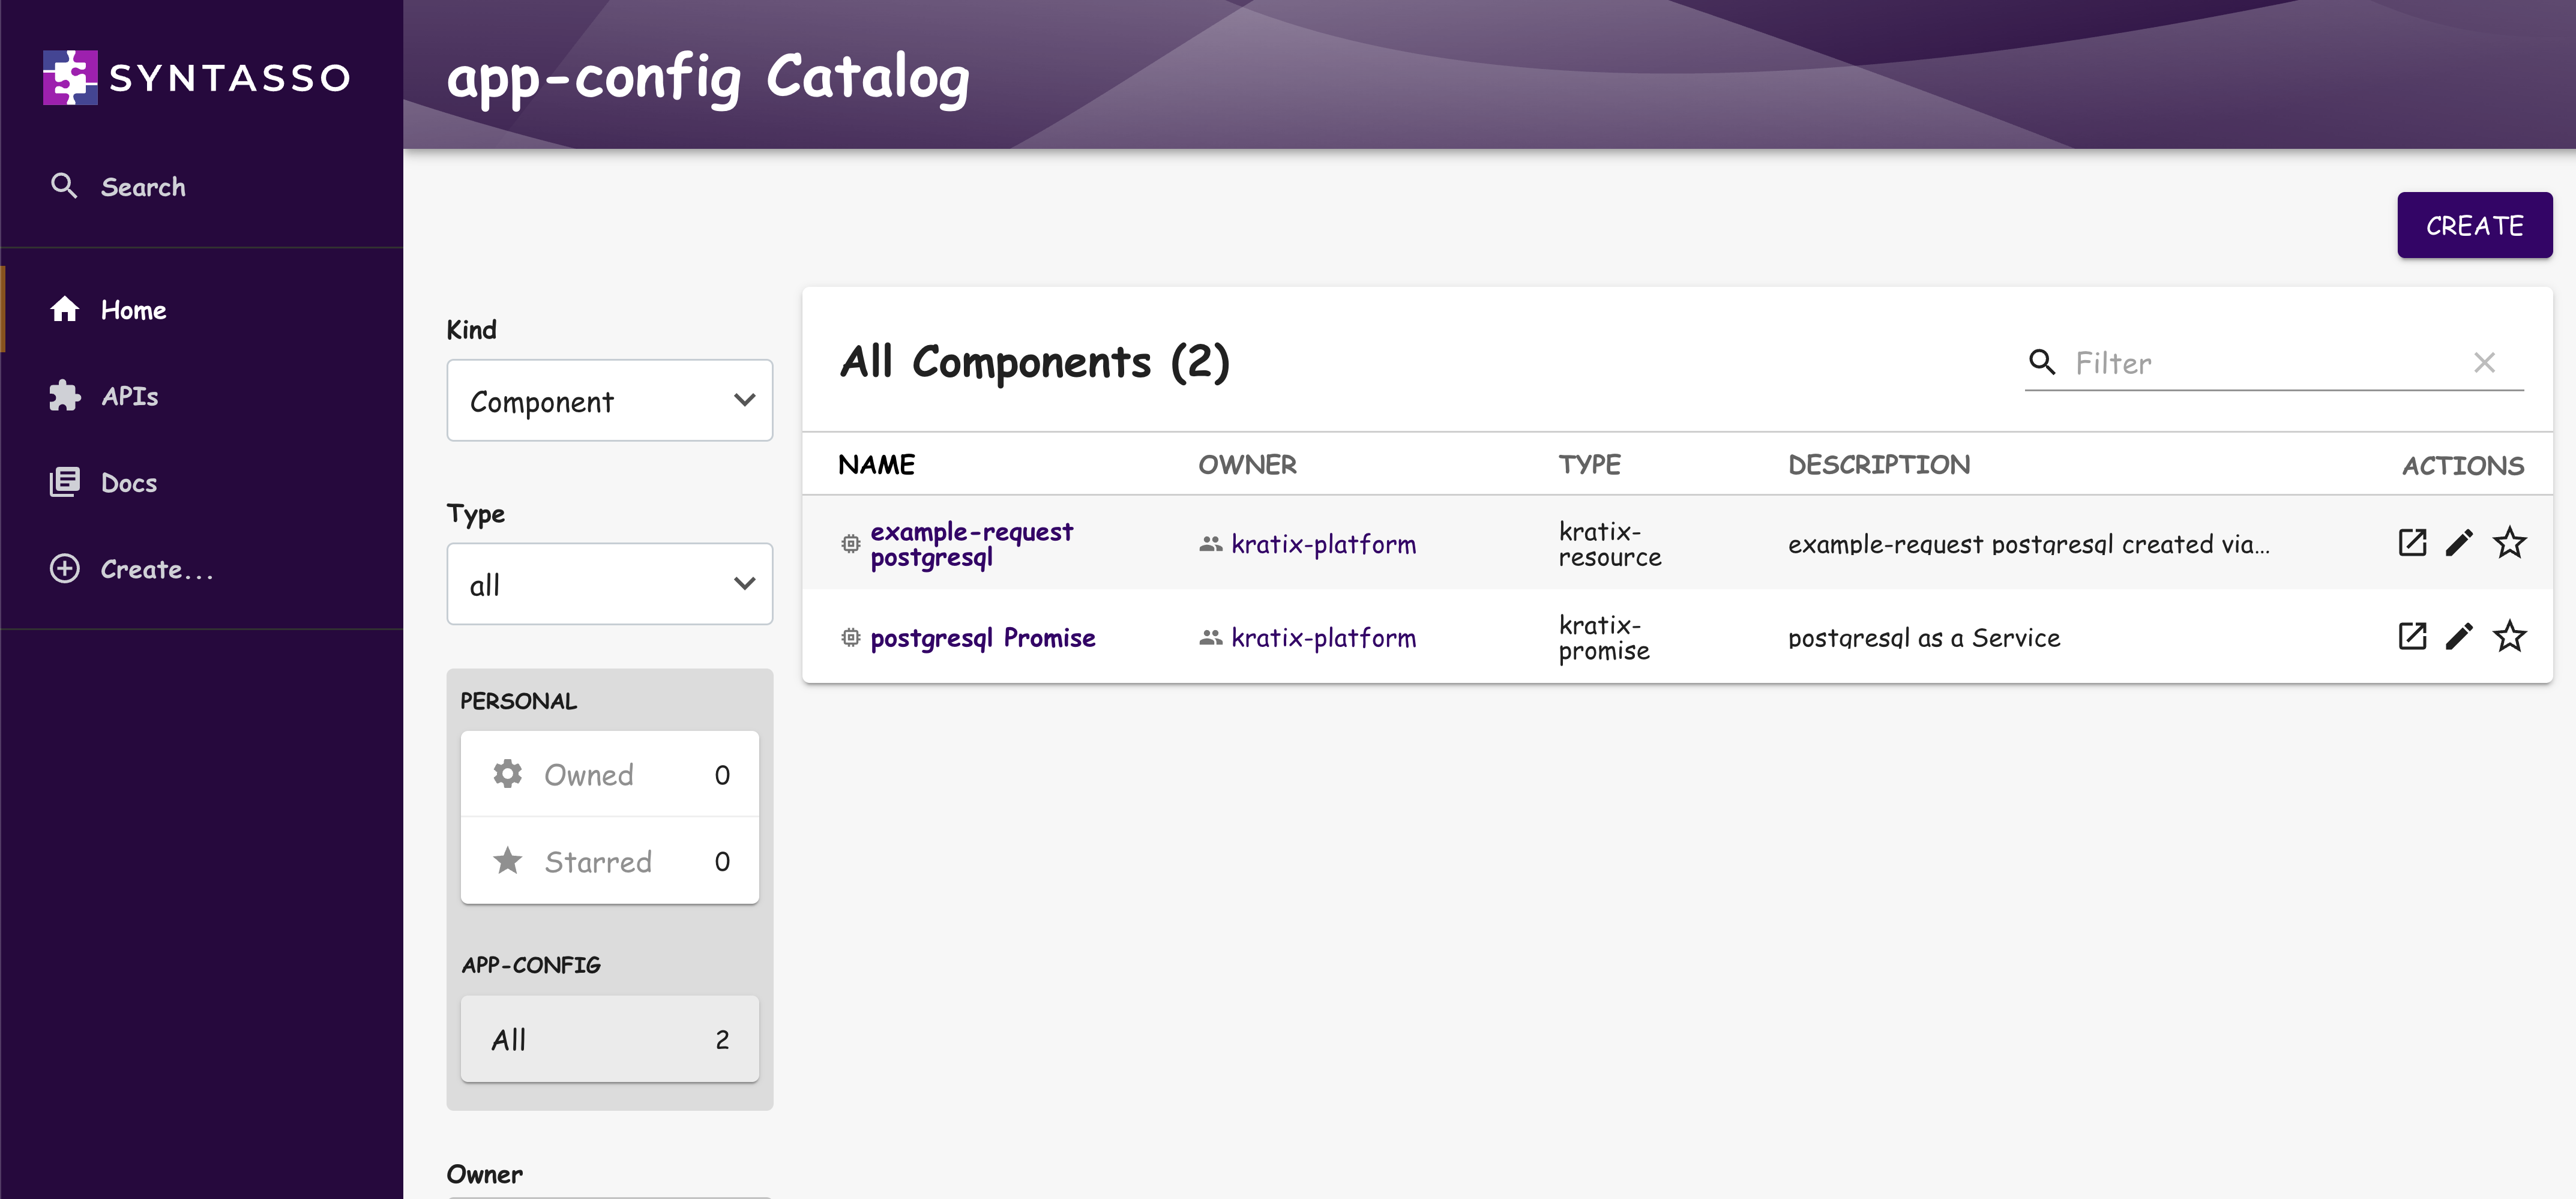Click the Search magnifier icon in sidebar
Viewport: 2576px width, 1199px height.
64,185
